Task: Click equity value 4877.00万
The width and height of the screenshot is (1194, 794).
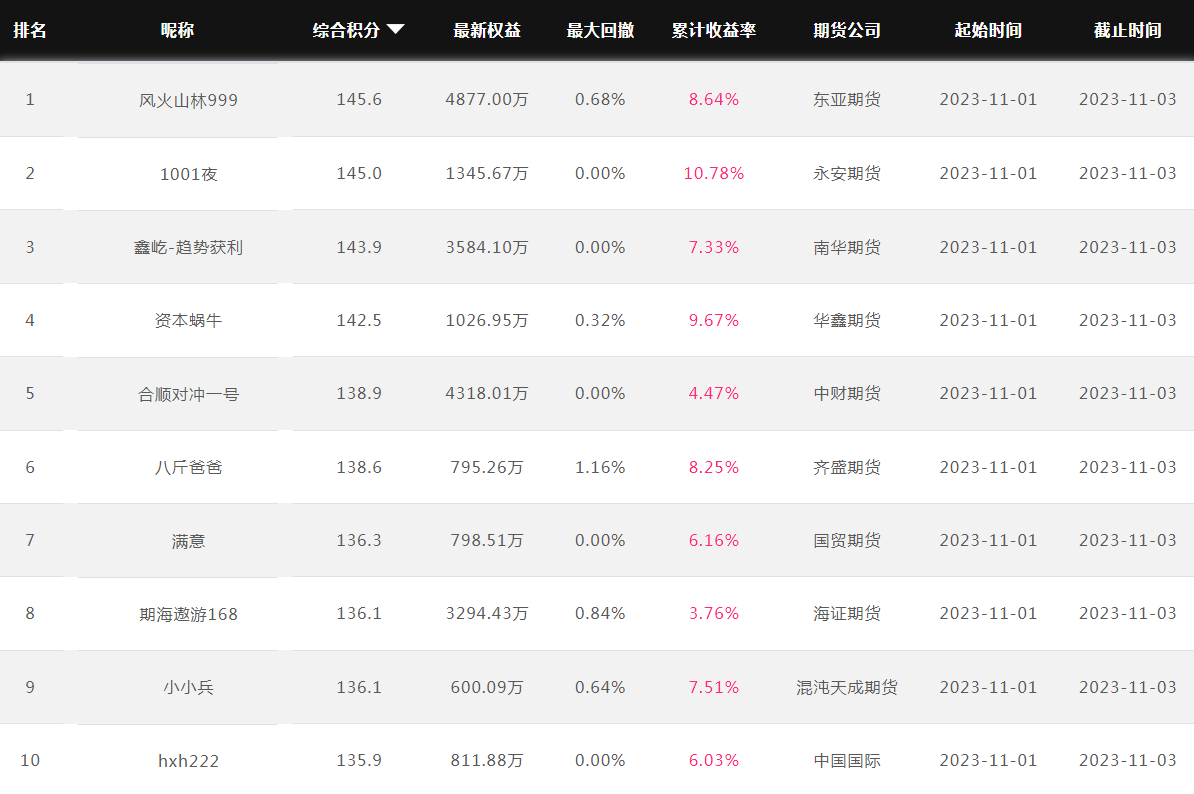Action: pyautogui.click(x=487, y=100)
